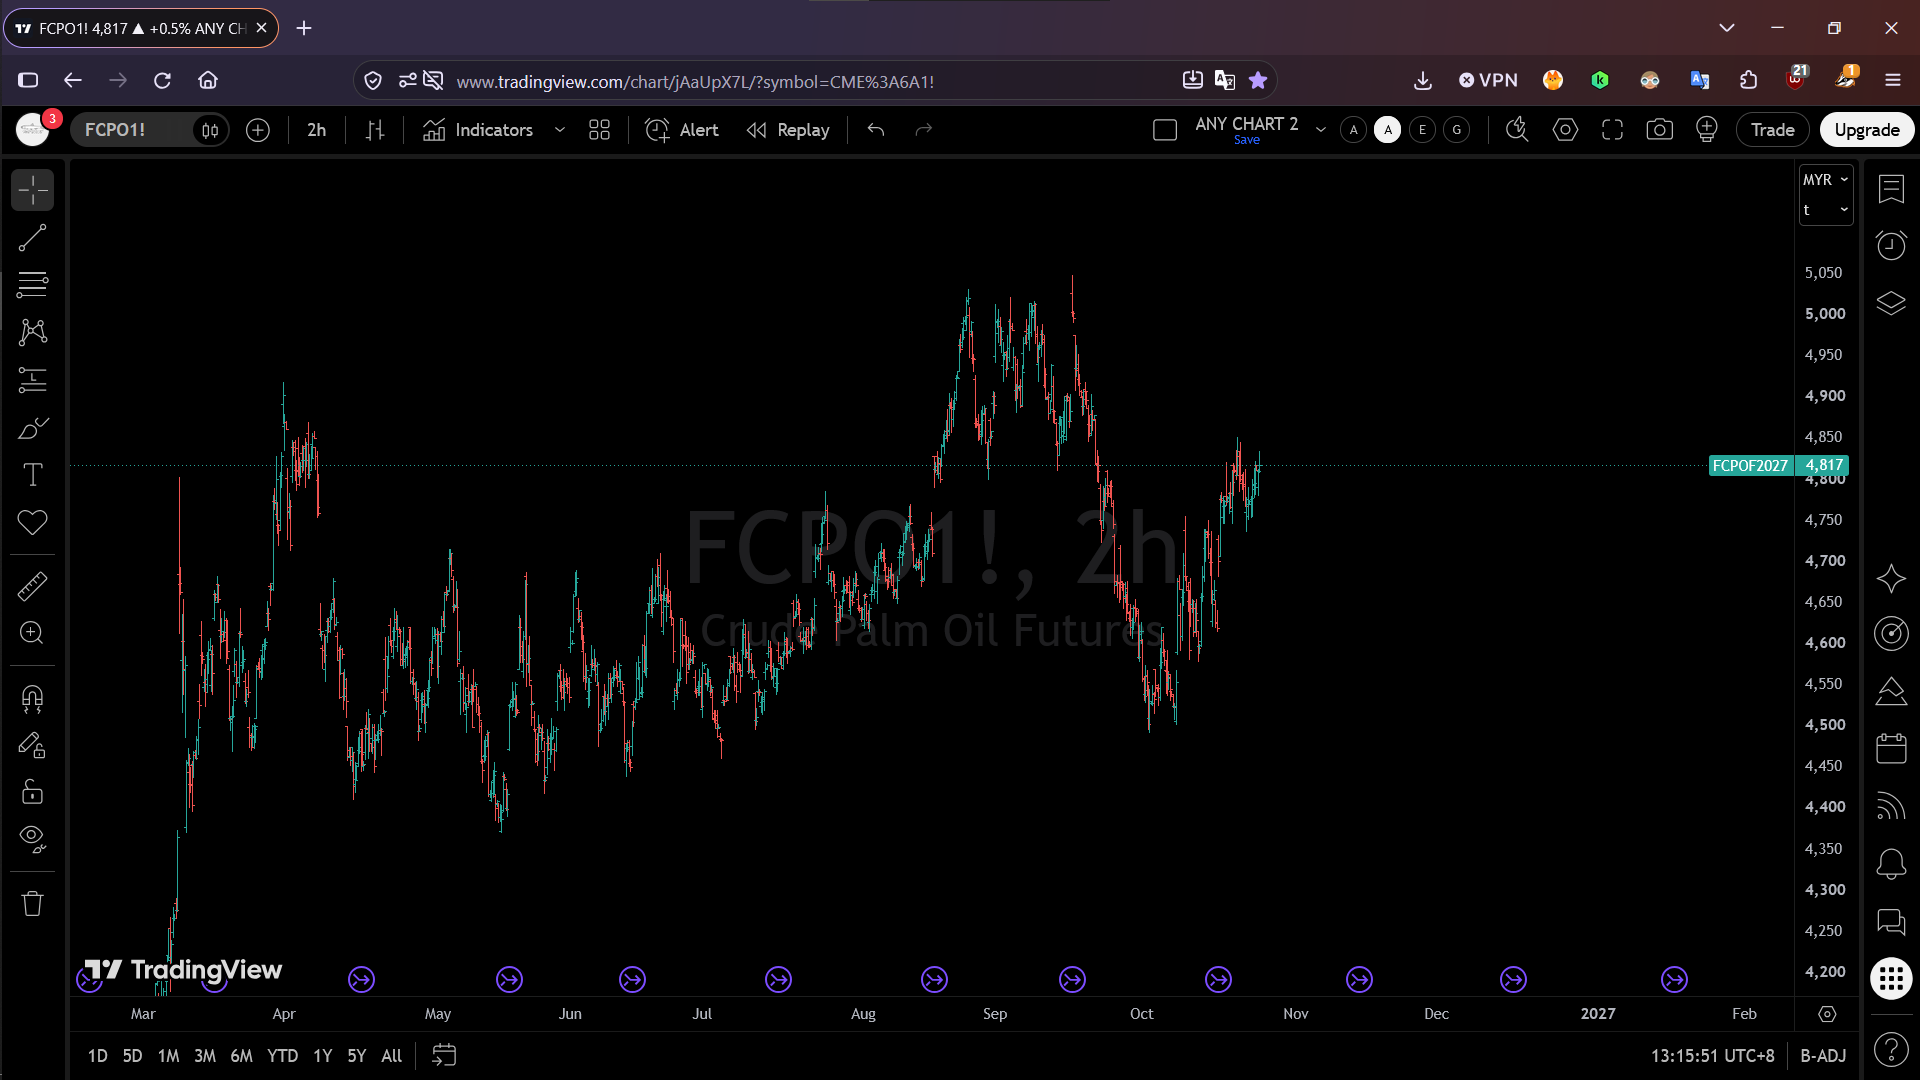This screenshot has height=1080, width=1920.
Task: Take a chart snapshot with camera icon
Action: coord(1659,130)
